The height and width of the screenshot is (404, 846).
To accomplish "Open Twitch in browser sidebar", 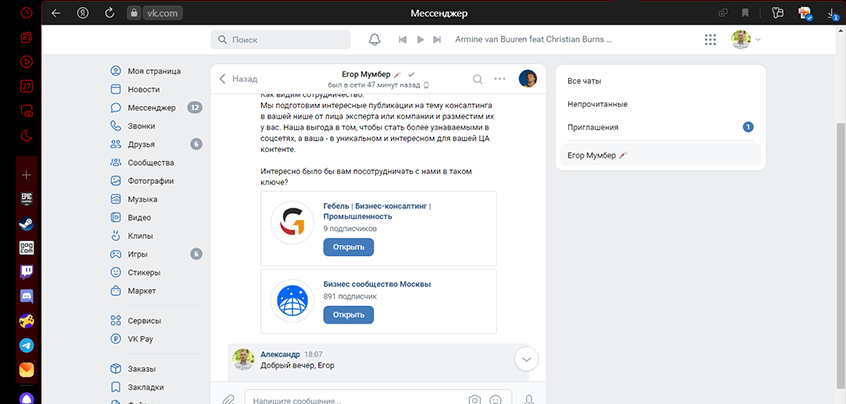I will point(26,272).
